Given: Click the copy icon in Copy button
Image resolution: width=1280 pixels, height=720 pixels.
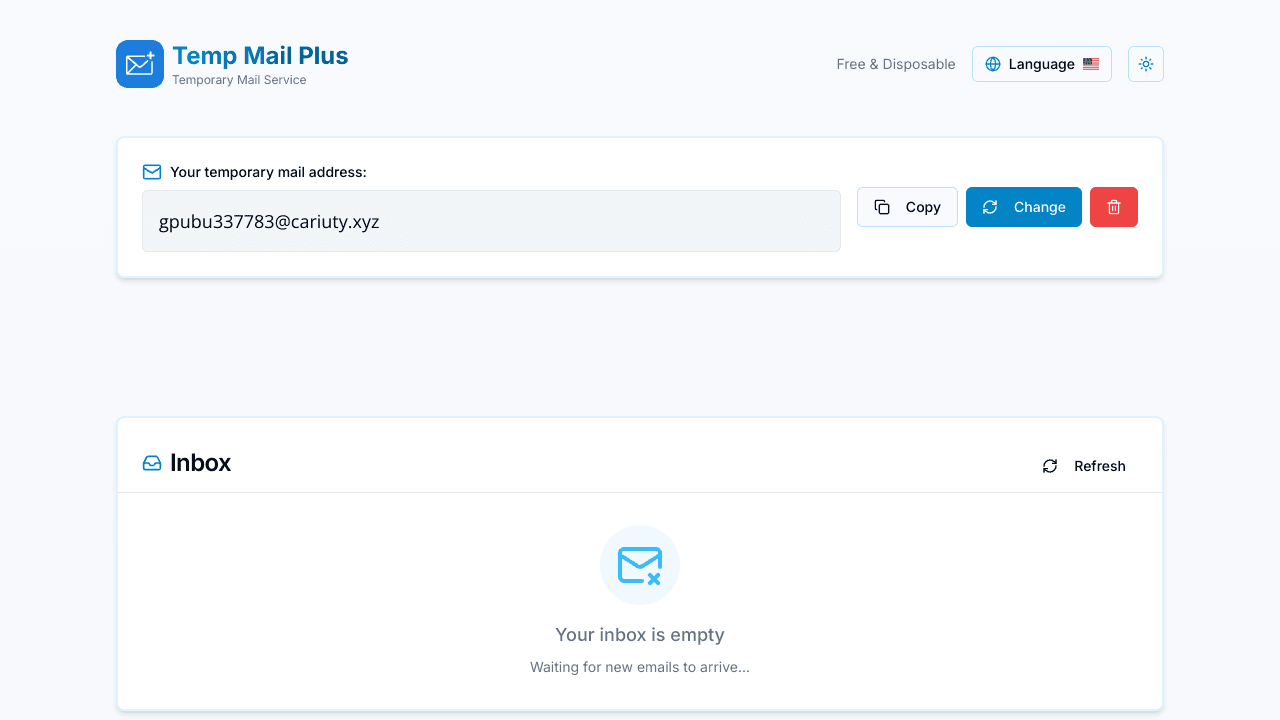Looking at the screenshot, I should click(882, 207).
